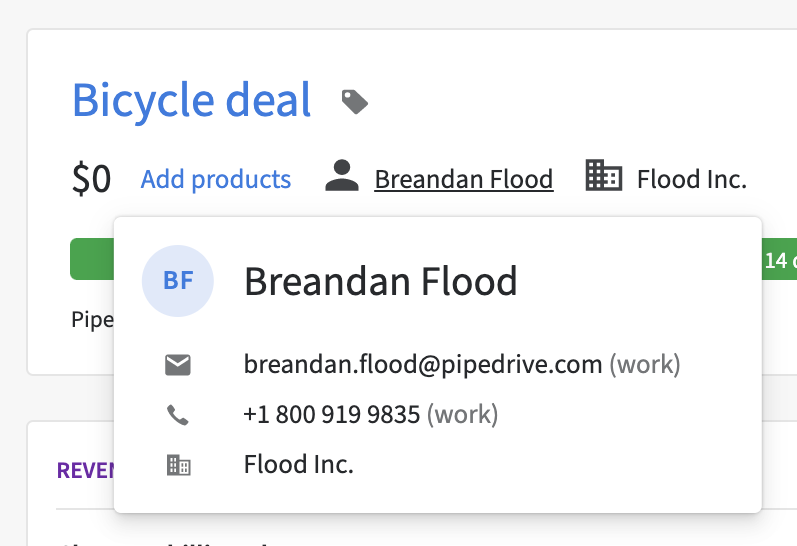Click the organization icon next to Flood Inc. header
The width and height of the screenshot is (797, 546).
(x=603, y=175)
